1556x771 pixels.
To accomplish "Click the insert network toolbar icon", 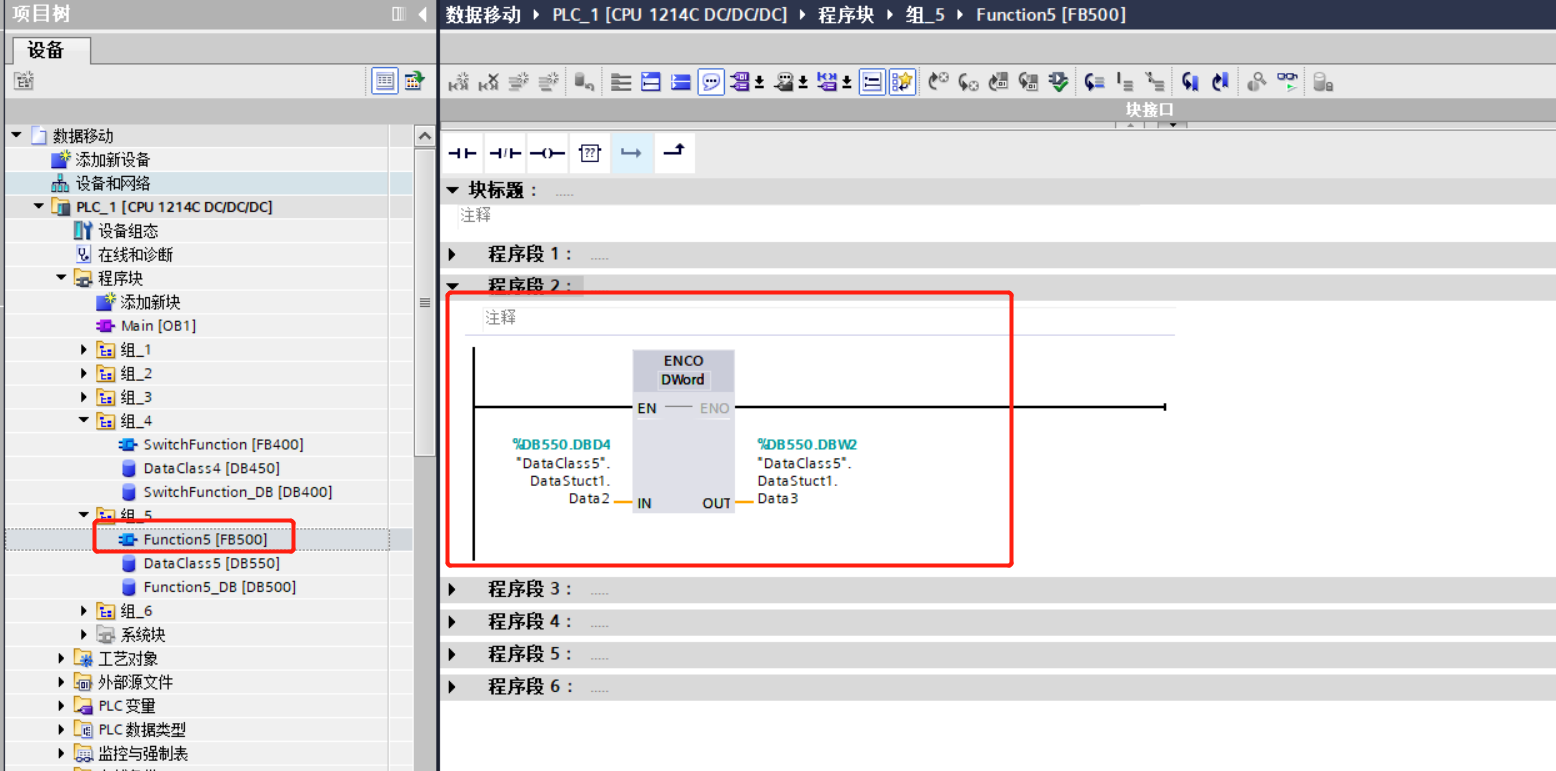I will [x=459, y=82].
